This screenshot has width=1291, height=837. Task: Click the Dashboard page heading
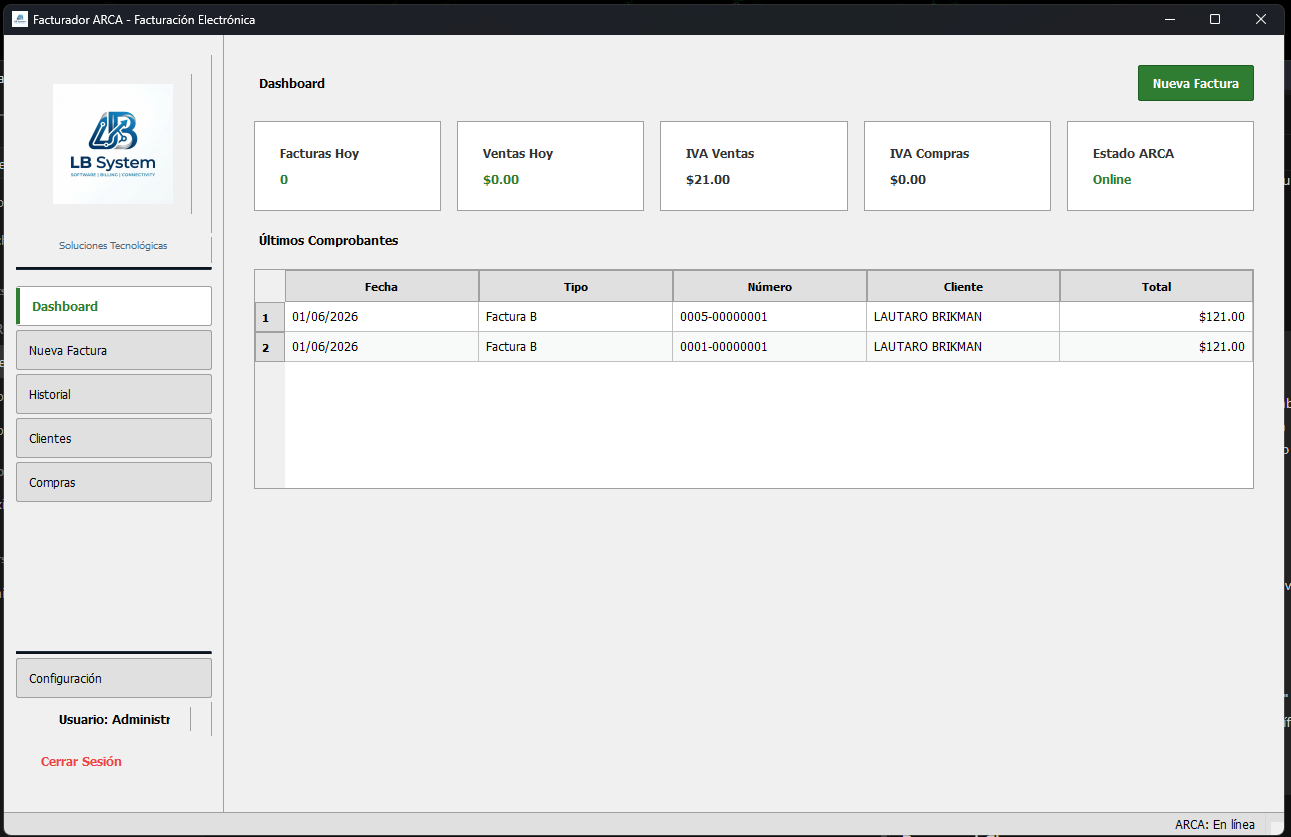click(x=292, y=83)
